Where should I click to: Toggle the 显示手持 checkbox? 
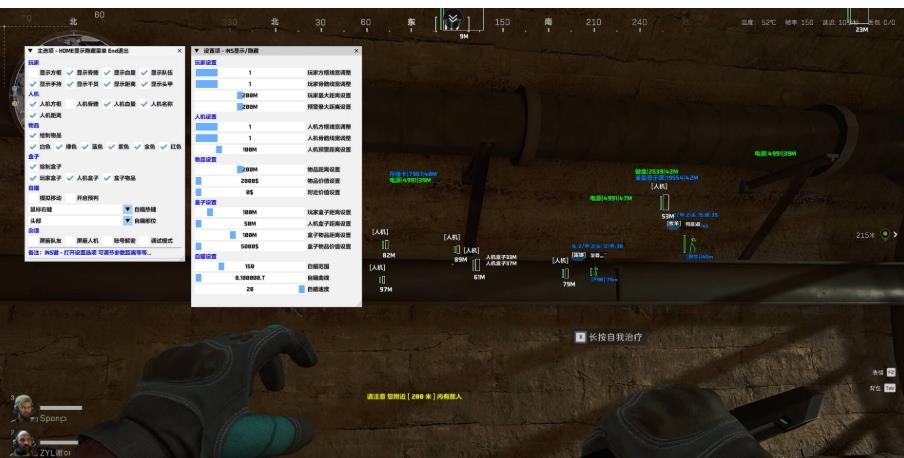point(32,84)
